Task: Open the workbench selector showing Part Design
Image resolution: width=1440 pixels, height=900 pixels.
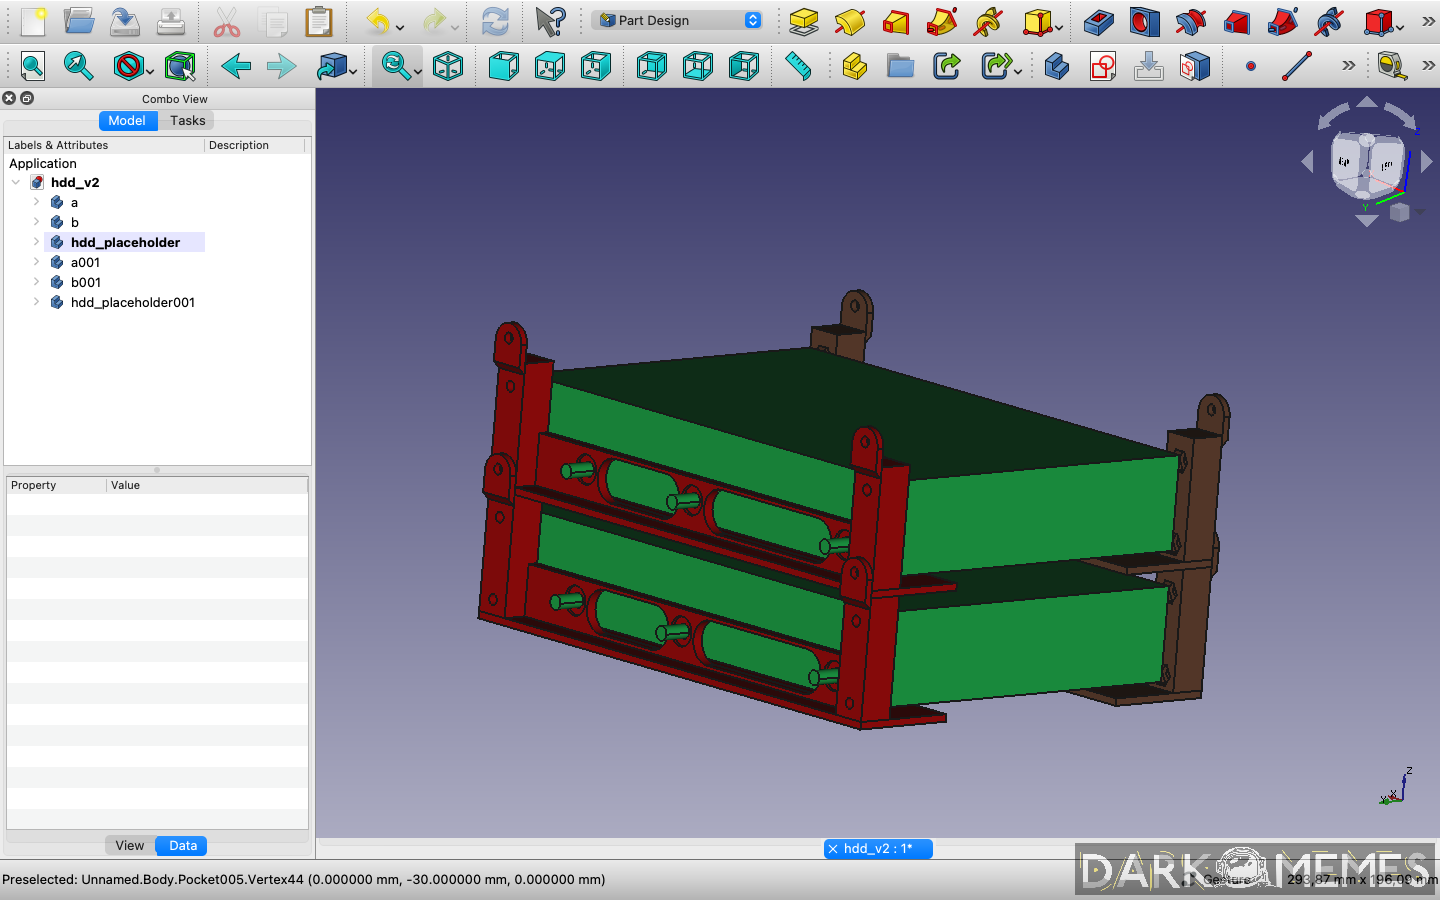Action: tap(678, 20)
